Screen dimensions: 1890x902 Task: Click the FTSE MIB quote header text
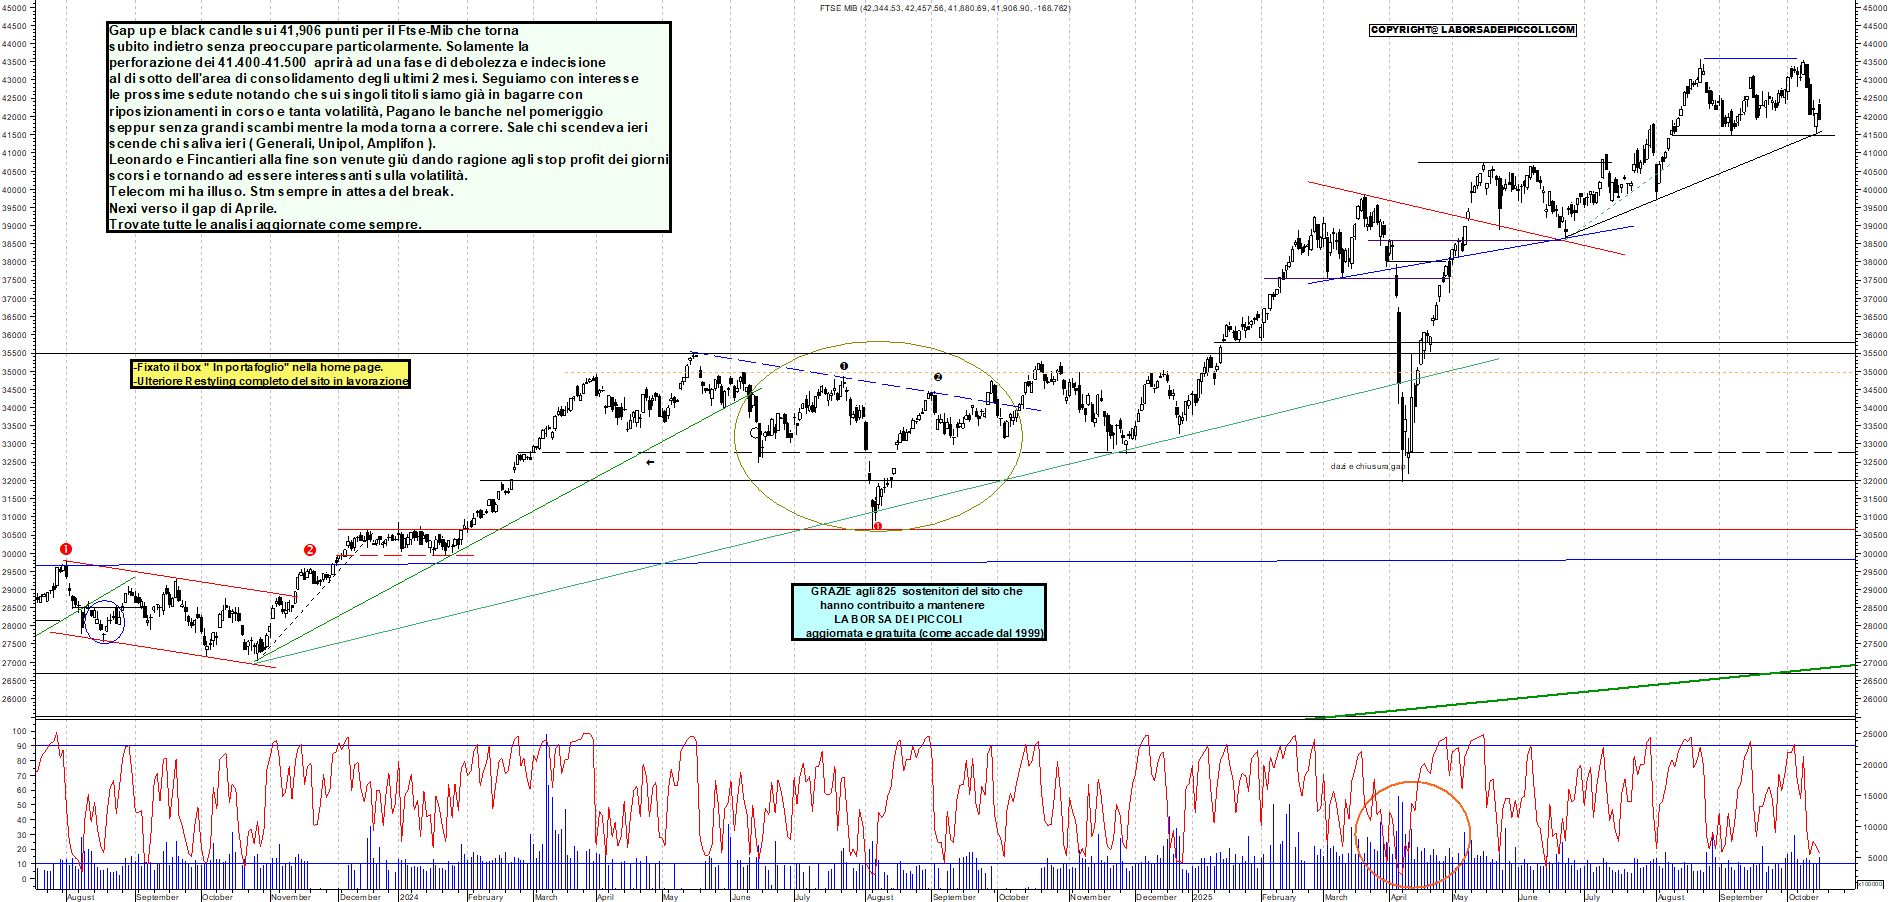[944, 8]
